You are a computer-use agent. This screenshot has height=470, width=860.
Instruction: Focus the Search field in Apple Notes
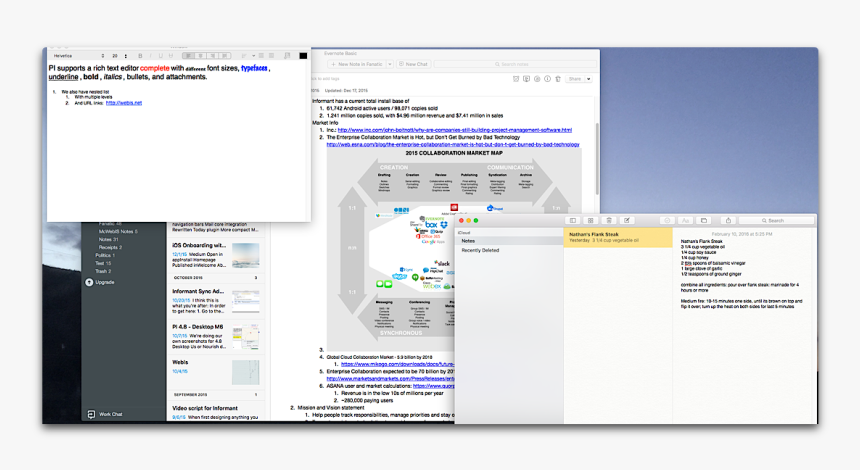pyautogui.click(x=776, y=220)
